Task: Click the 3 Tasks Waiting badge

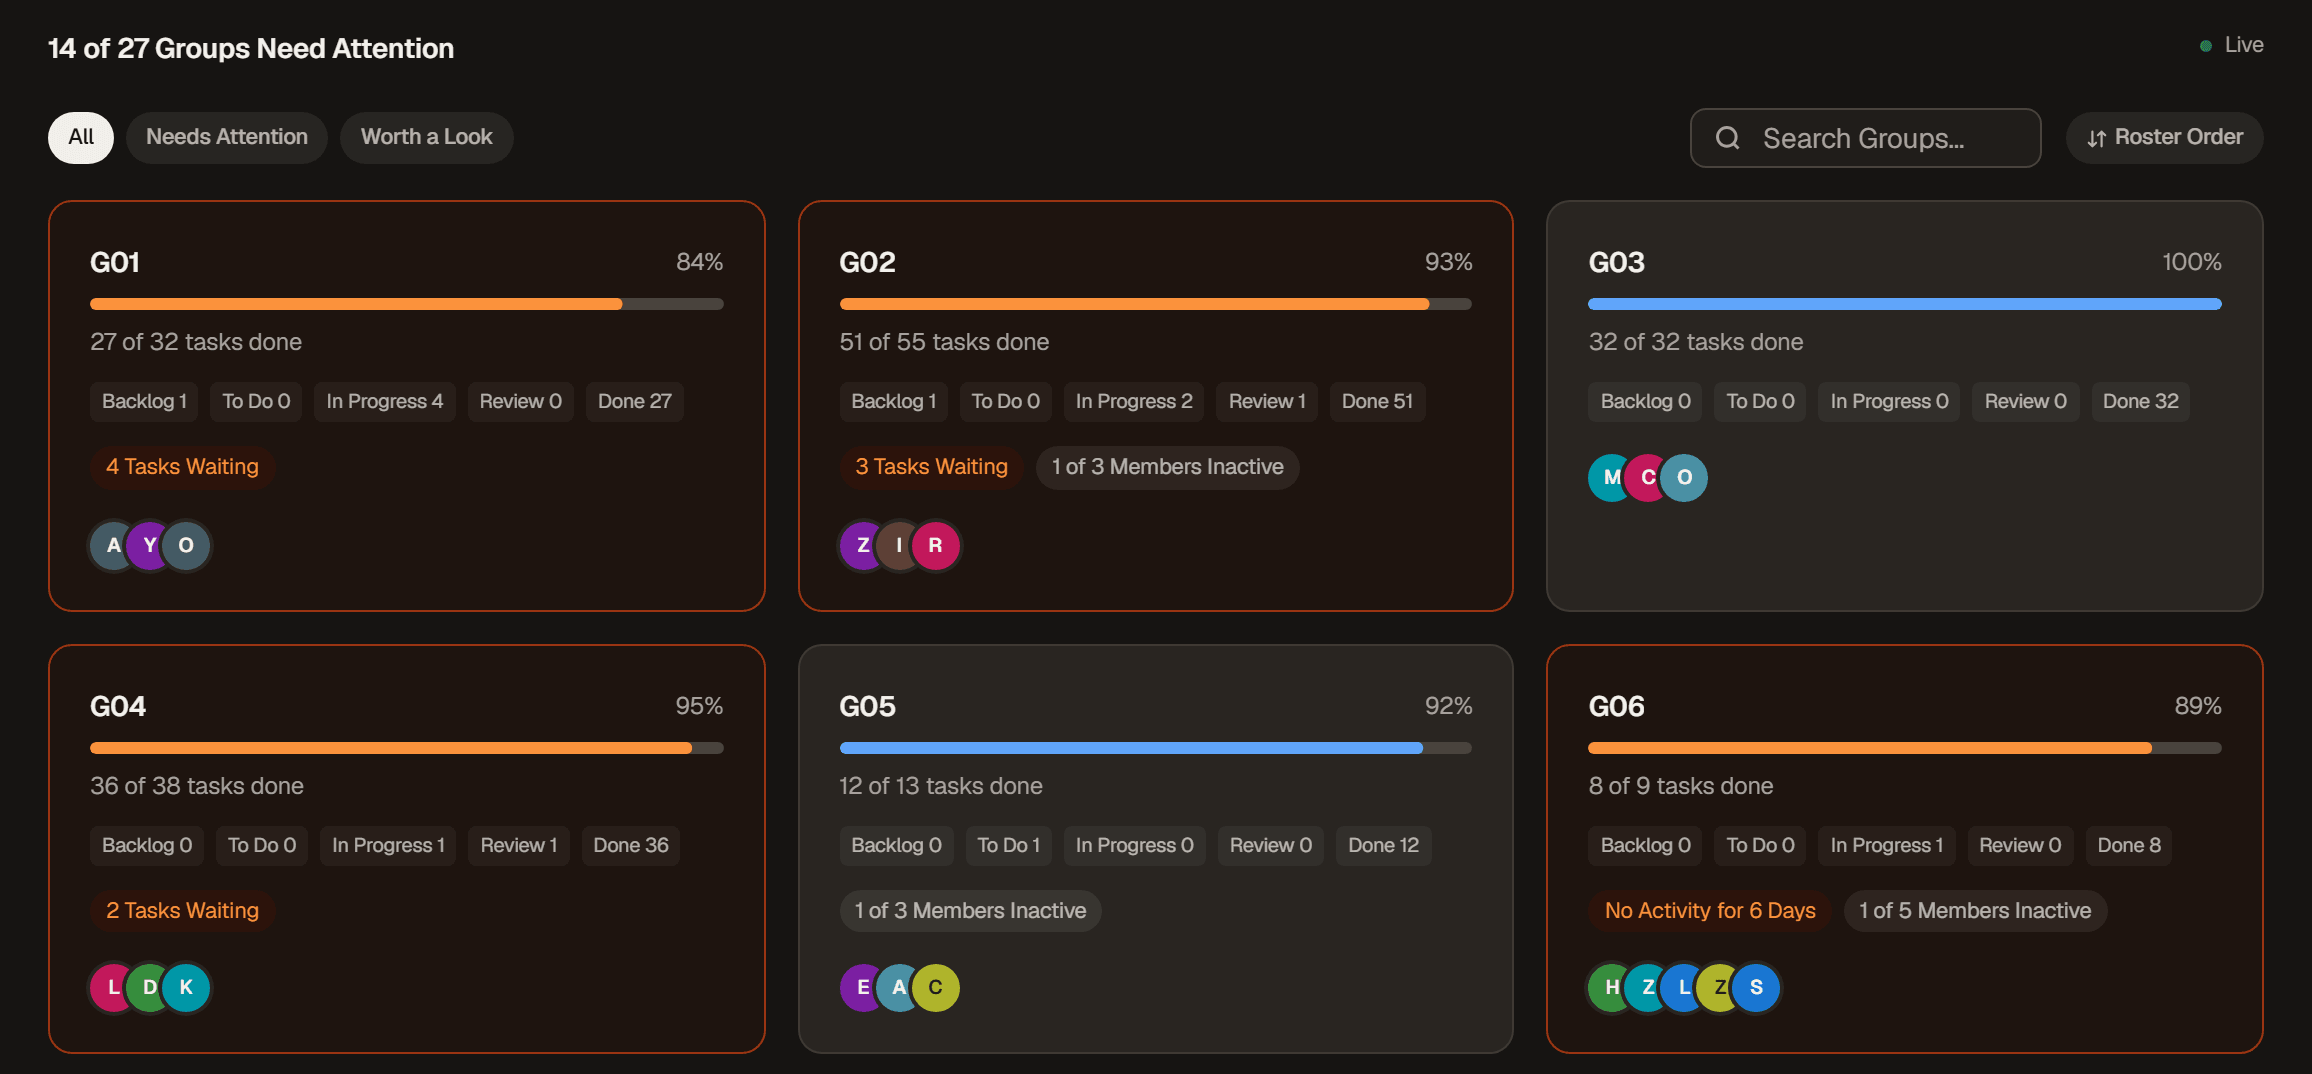Action: tap(931, 467)
